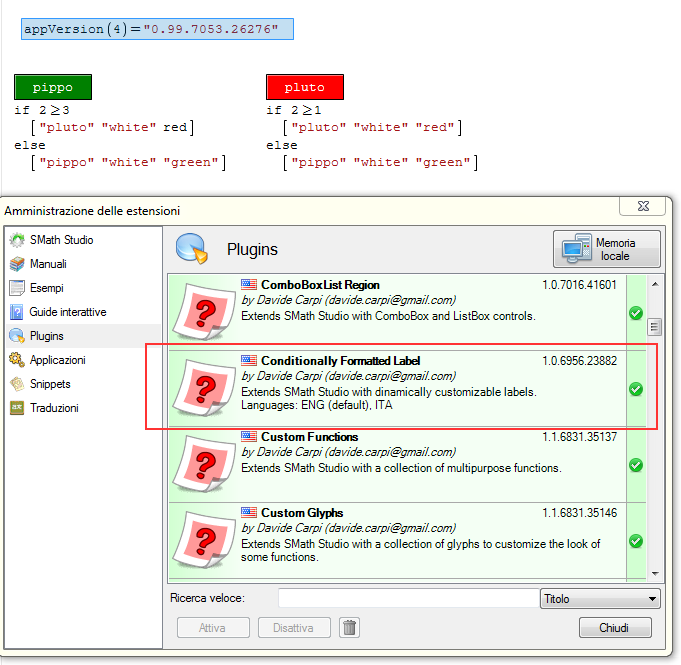The height and width of the screenshot is (665, 681).
Task: Open the Snippets category
Action: pos(50,384)
